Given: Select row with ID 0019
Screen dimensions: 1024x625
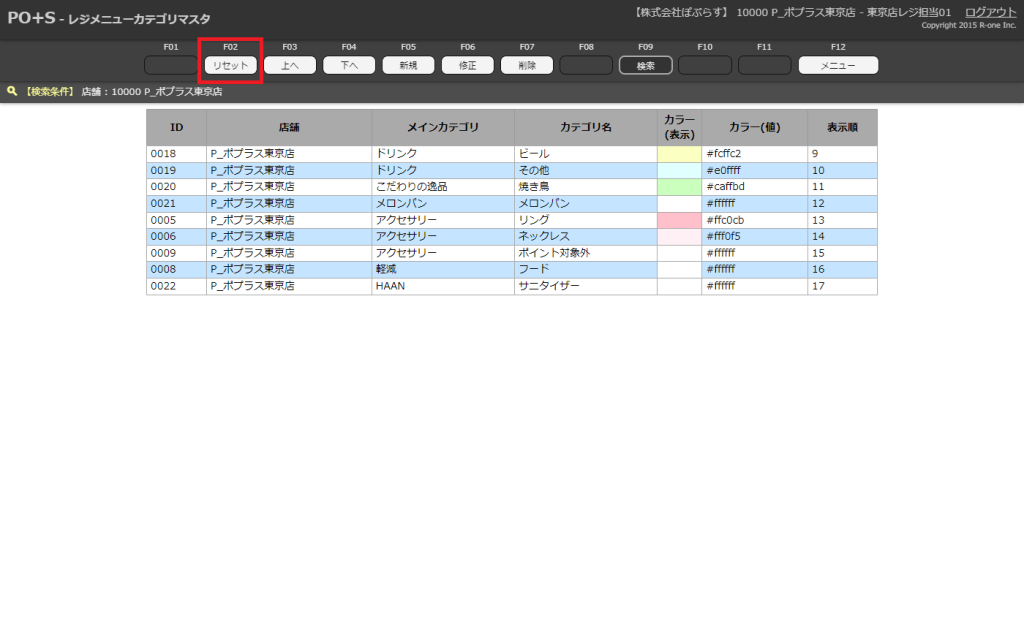Looking at the screenshot, I should click(x=175, y=171).
